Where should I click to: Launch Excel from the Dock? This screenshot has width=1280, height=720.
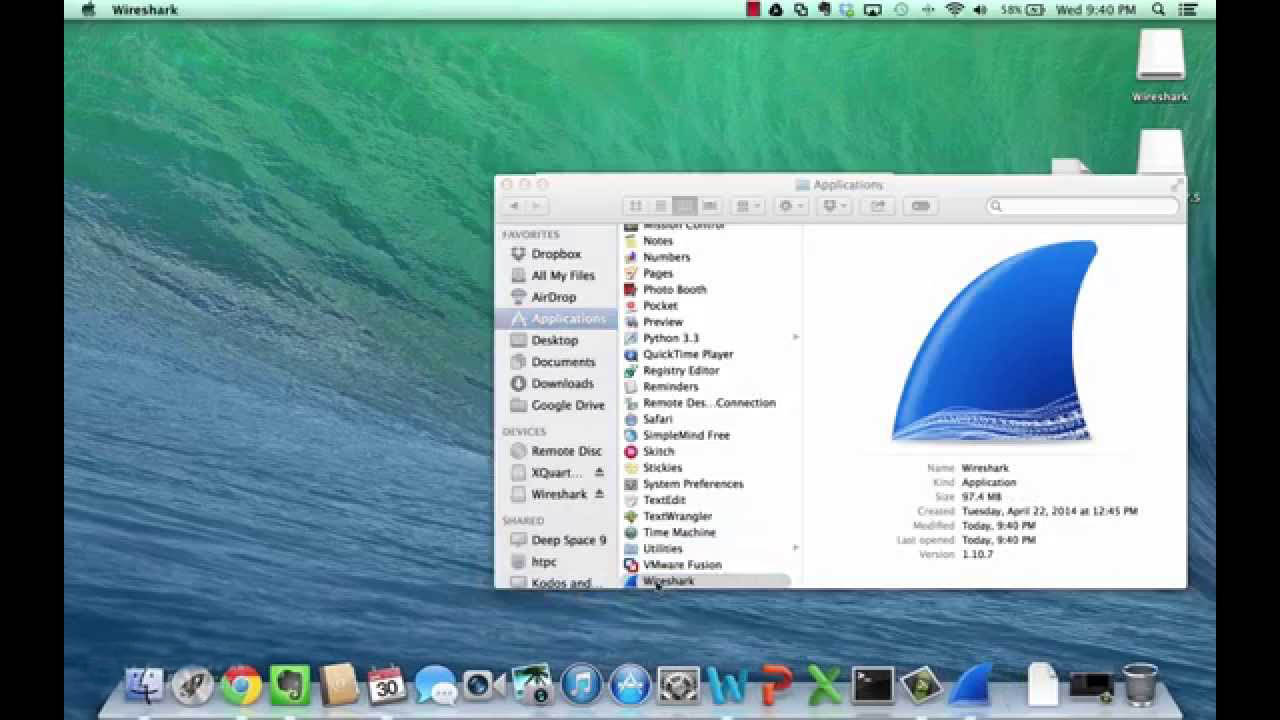pyautogui.click(x=824, y=686)
